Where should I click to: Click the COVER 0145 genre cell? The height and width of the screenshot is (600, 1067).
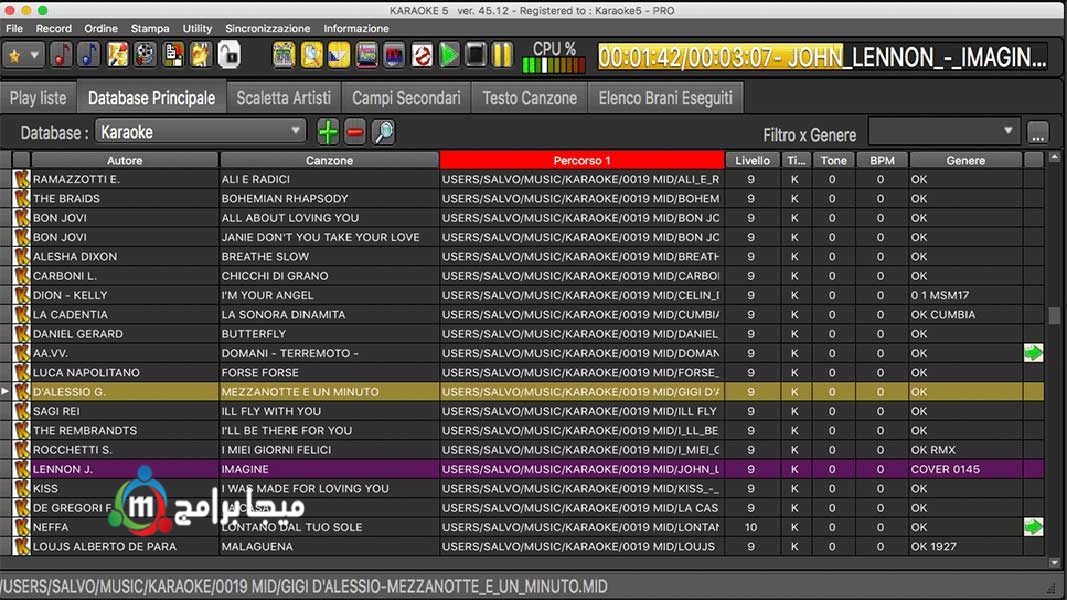[966, 469]
